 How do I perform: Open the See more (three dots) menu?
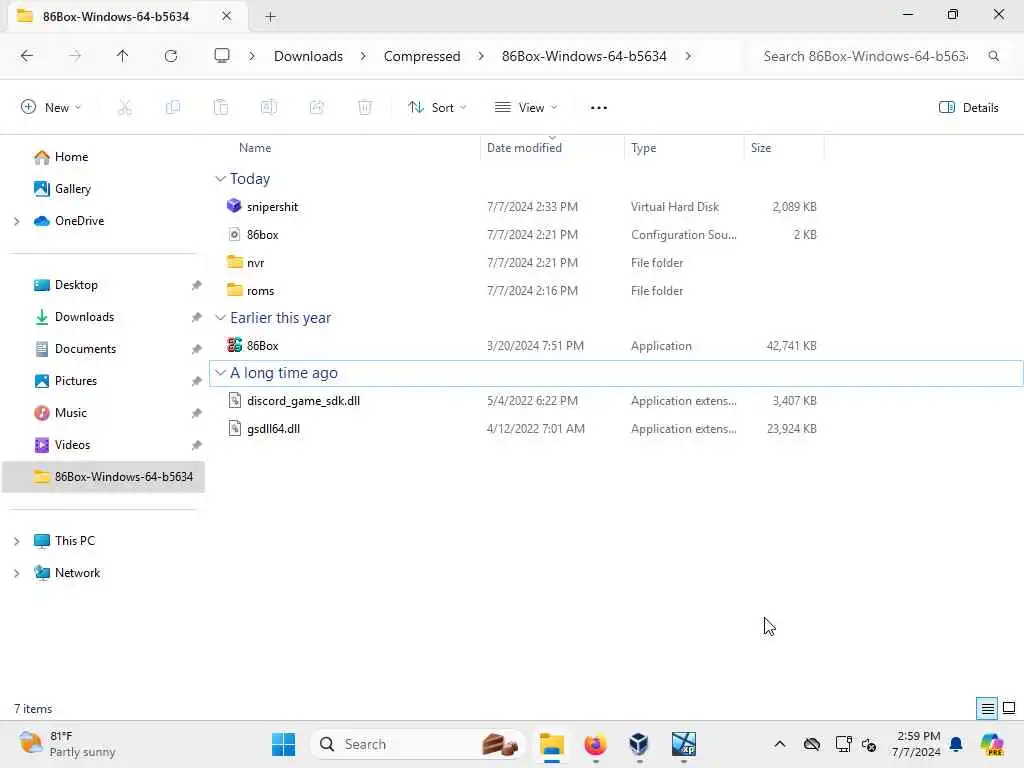click(598, 108)
